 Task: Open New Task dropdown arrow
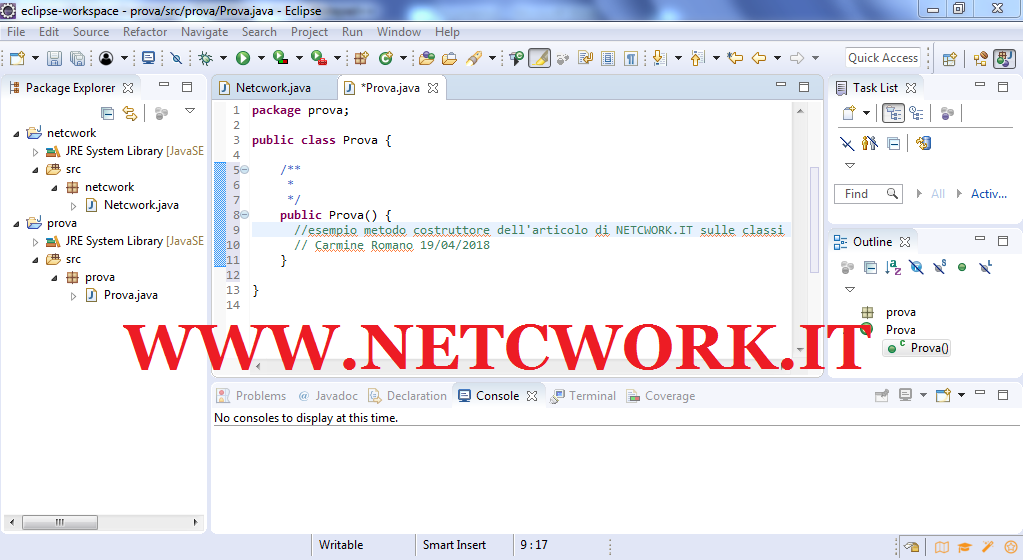pyautogui.click(x=866, y=113)
